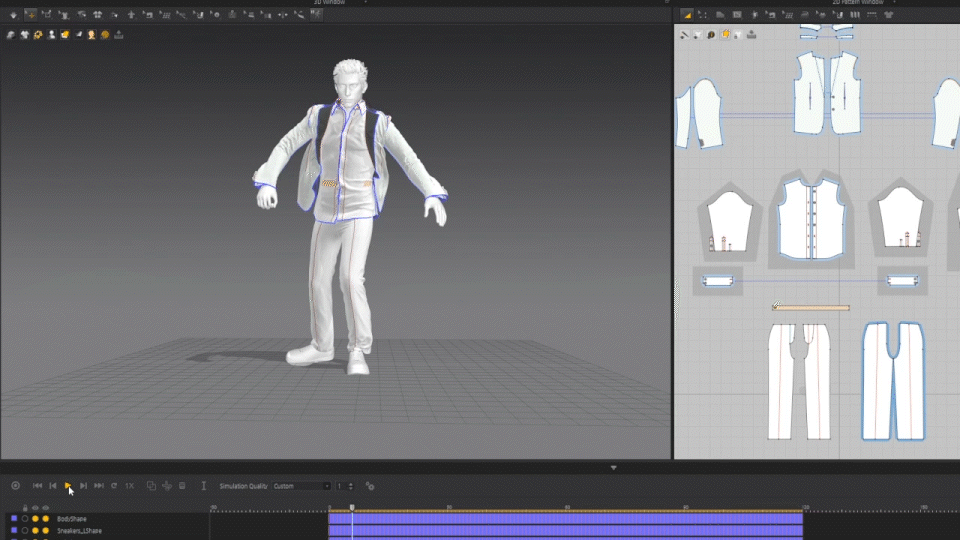The width and height of the screenshot is (960, 540).
Task: Collapse the timeline panel using center arrow
Action: [614, 467]
